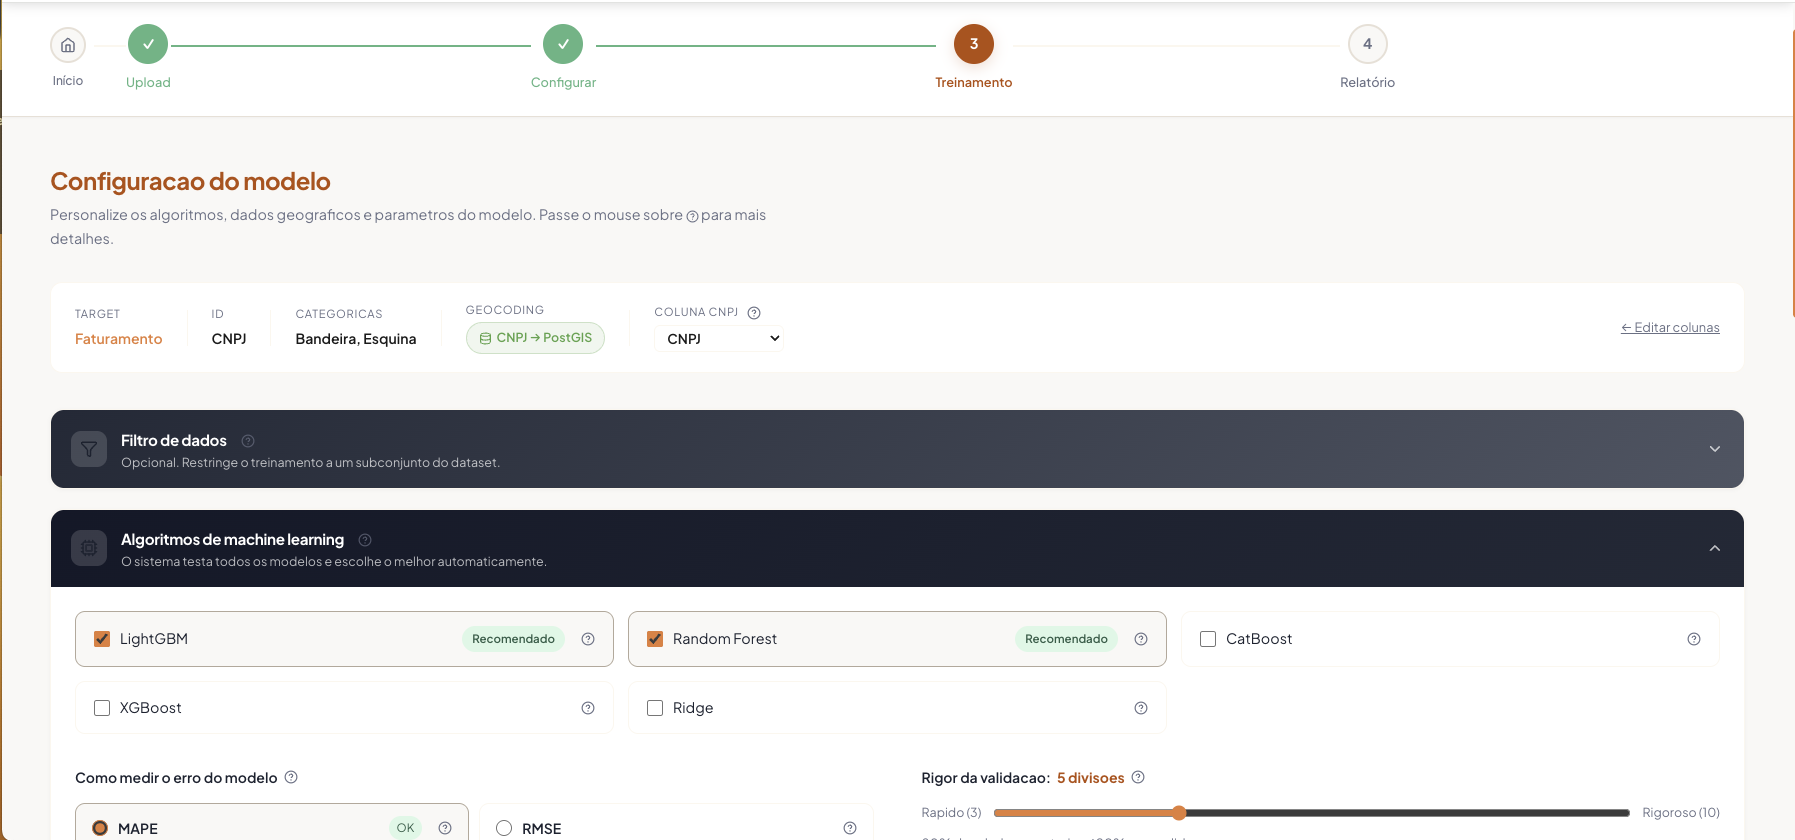Uncheck the LightGBM algorithm
This screenshot has height=840, width=1795.
[102, 639]
